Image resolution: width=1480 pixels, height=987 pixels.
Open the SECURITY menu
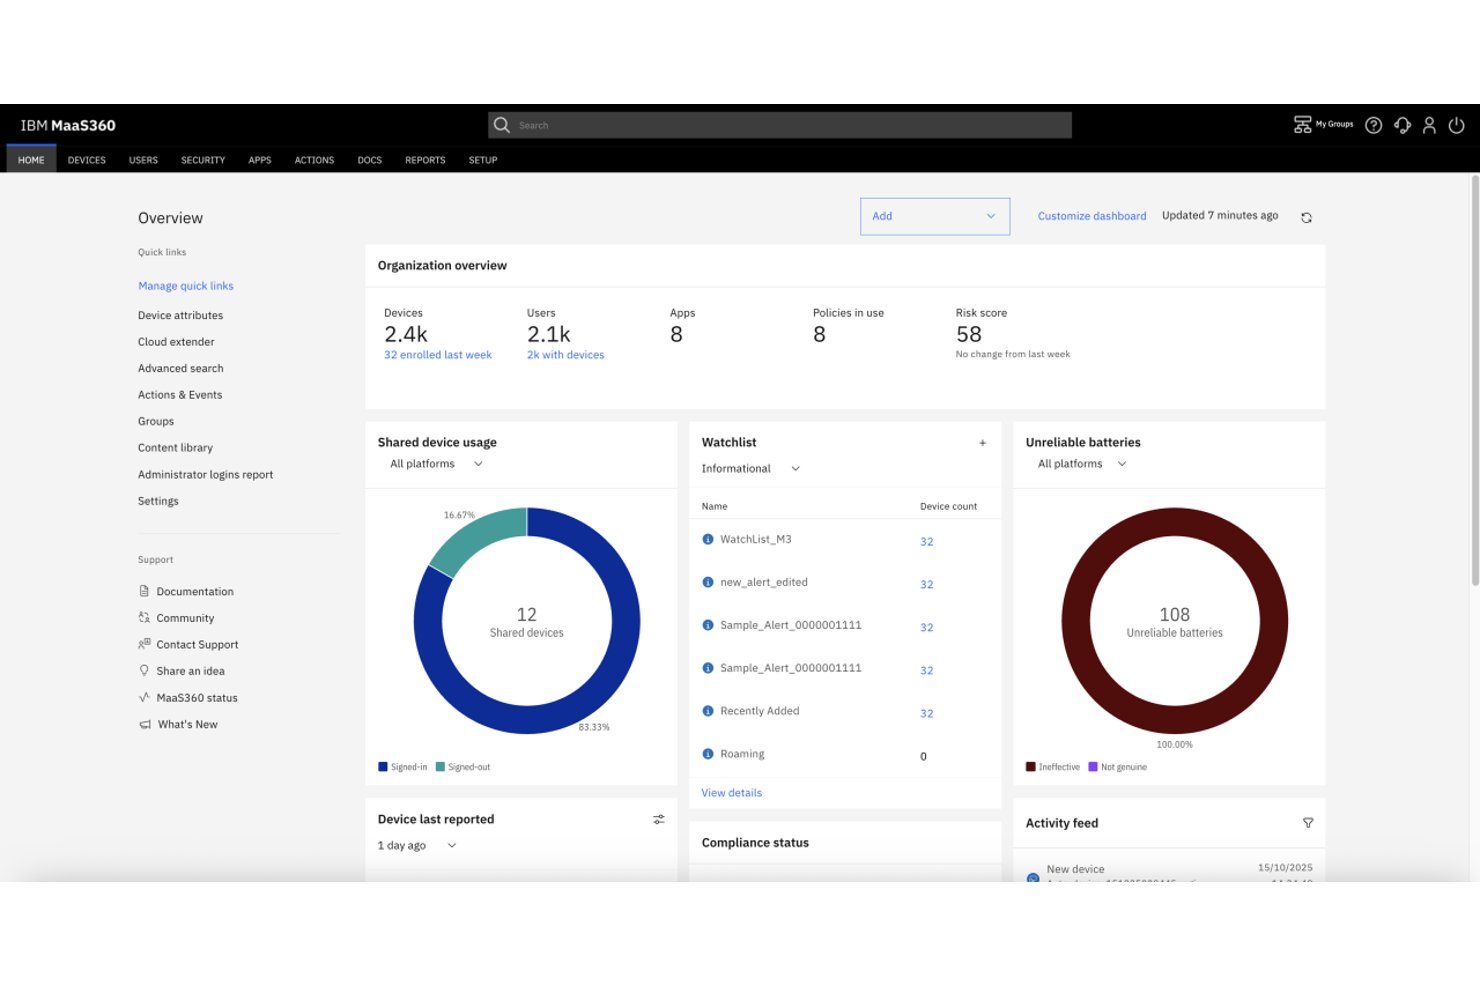(x=203, y=160)
